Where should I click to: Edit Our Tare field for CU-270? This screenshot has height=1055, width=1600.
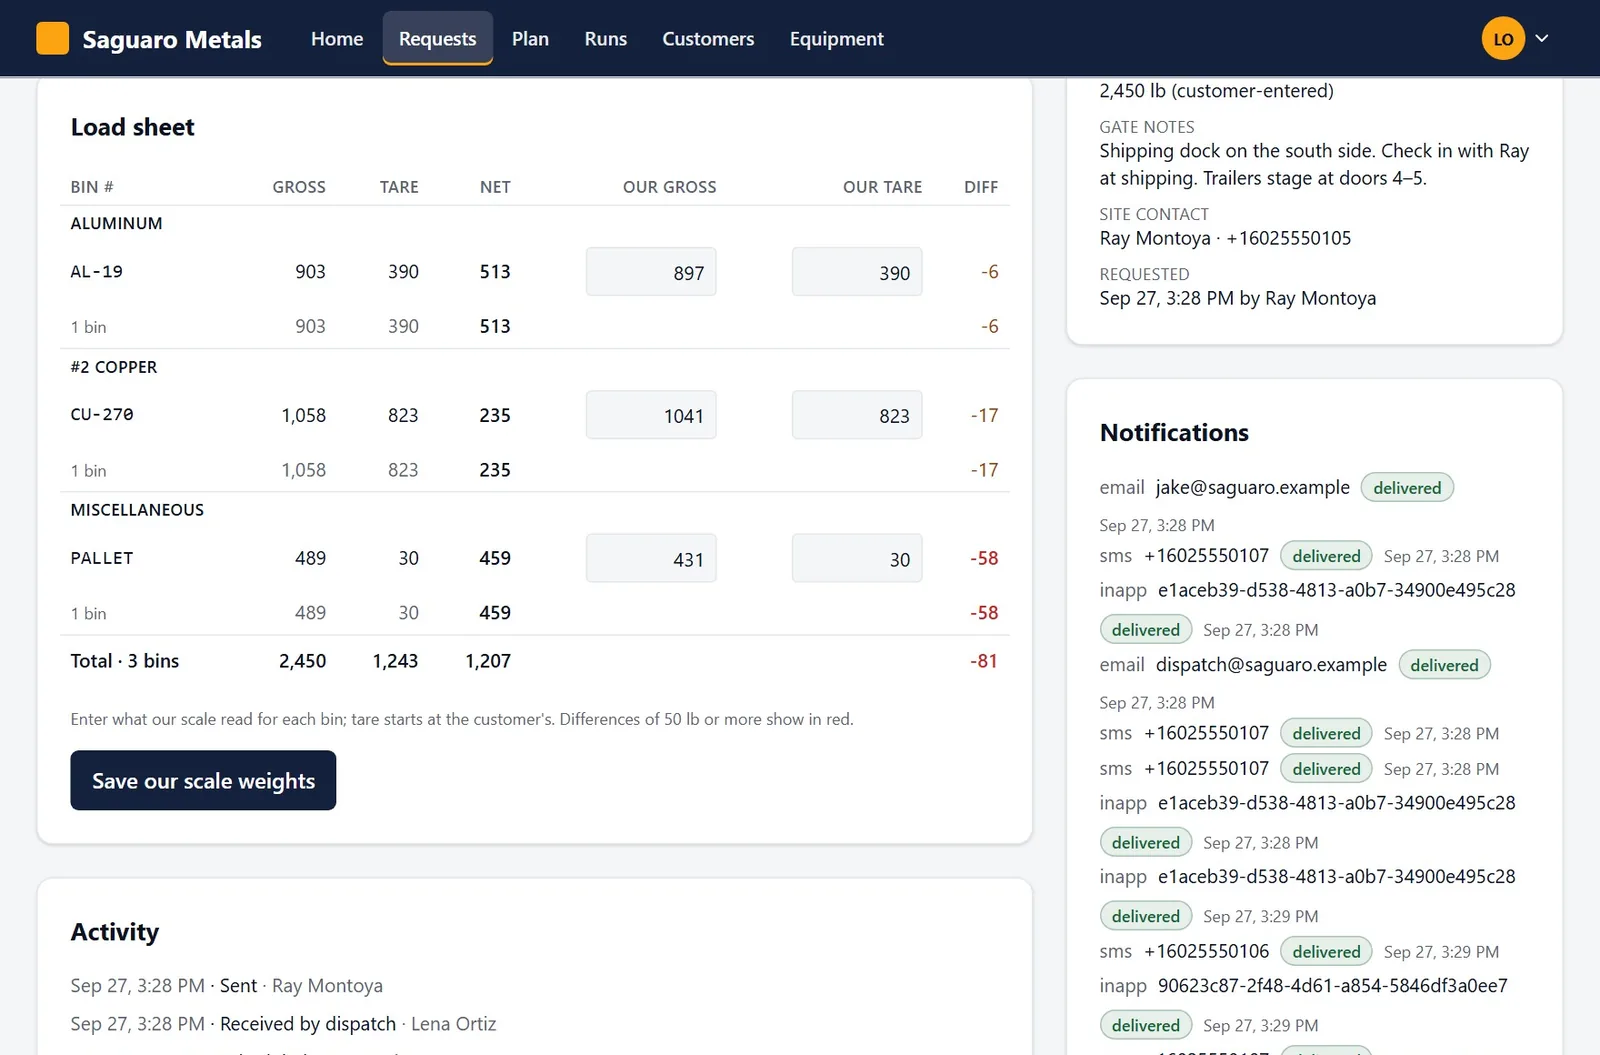[857, 415]
